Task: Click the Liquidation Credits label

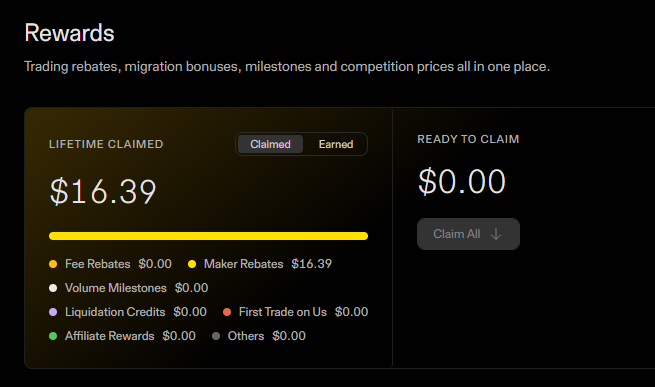Action: tap(115, 312)
